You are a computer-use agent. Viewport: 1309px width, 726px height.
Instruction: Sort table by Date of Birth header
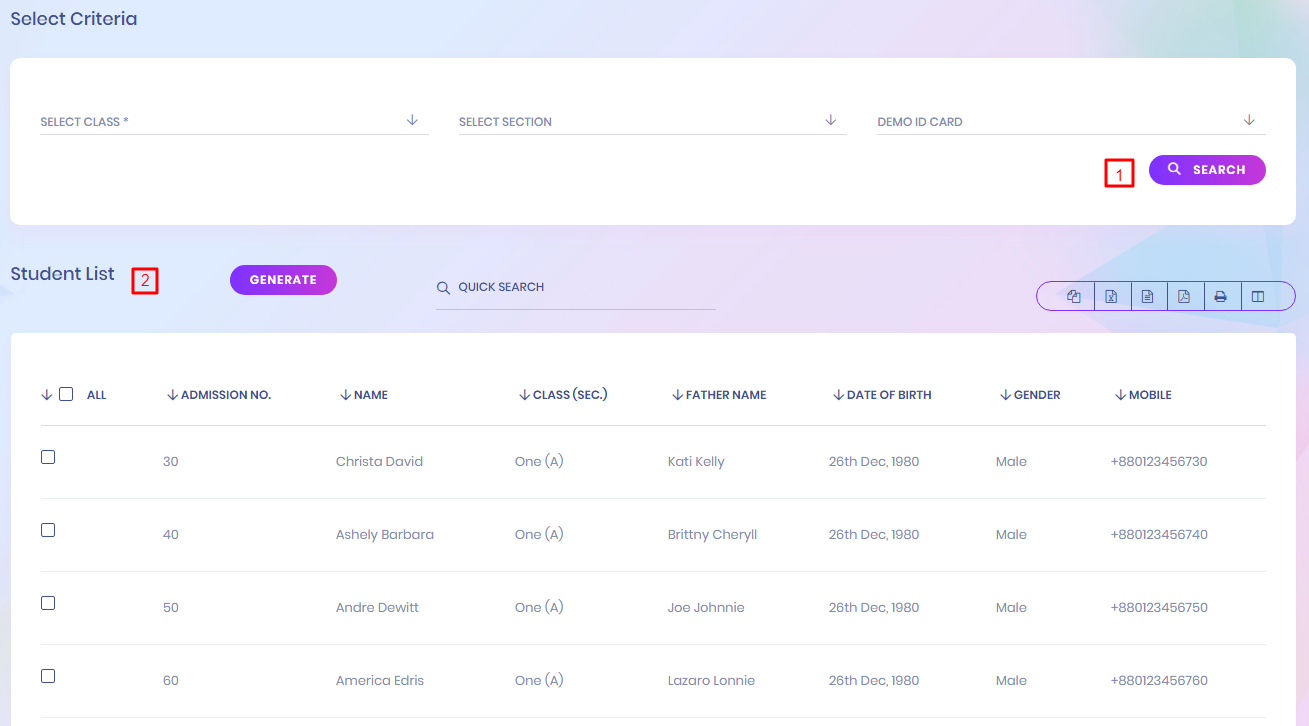pos(888,395)
